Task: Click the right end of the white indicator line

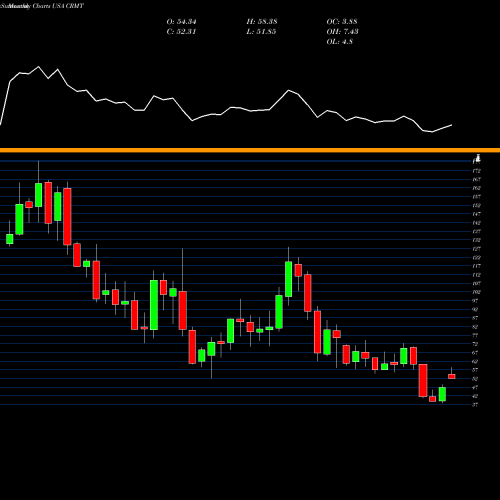Action: click(452, 125)
